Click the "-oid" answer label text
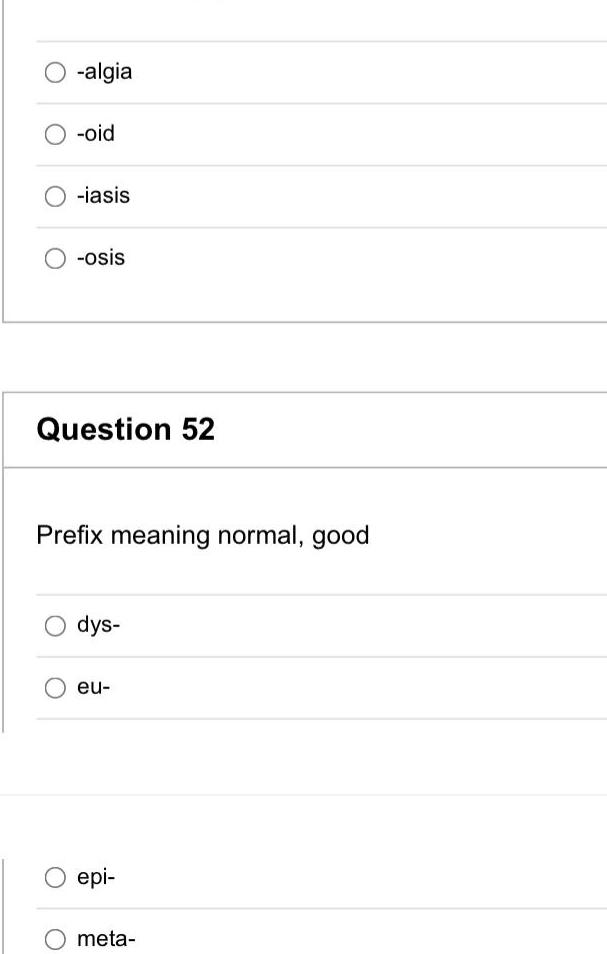Image resolution: width=607 pixels, height=954 pixels. coord(96,134)
